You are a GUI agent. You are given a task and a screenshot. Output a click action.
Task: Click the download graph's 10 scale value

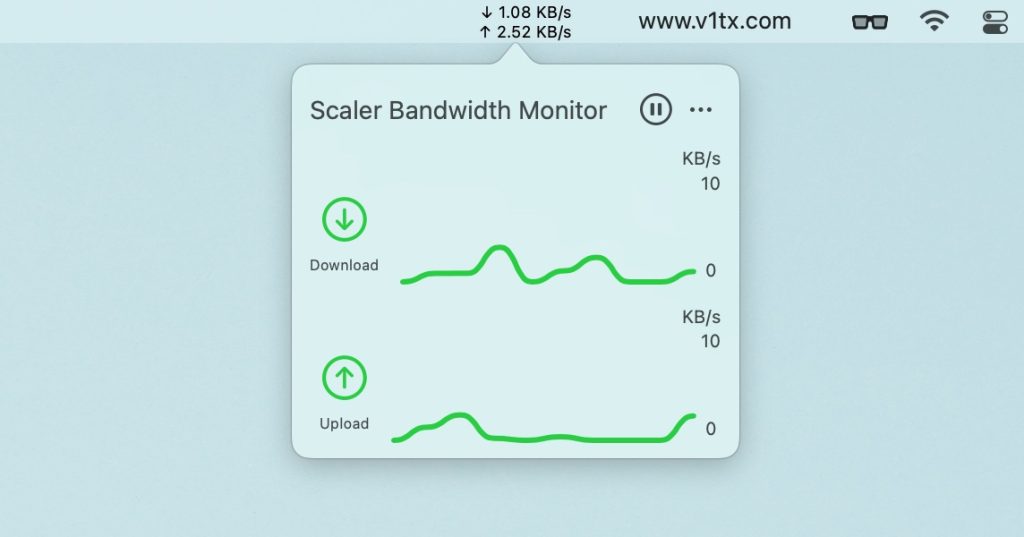[711, 184]
